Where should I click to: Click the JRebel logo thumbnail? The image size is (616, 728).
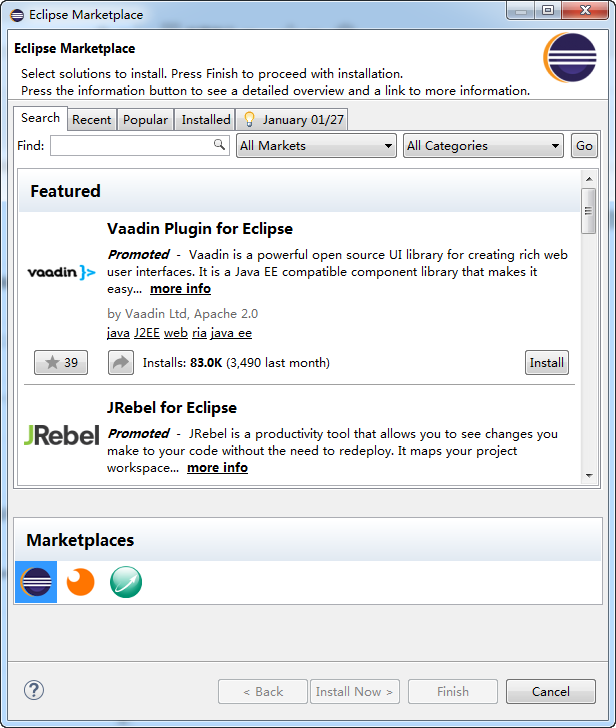(x=61, y=436)
